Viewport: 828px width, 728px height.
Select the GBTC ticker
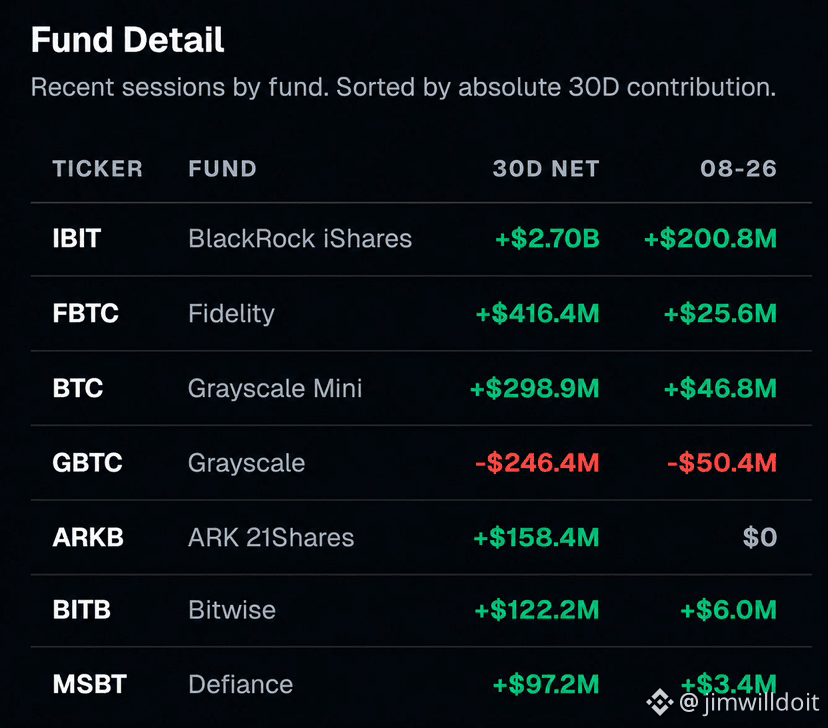coord(88,463)
